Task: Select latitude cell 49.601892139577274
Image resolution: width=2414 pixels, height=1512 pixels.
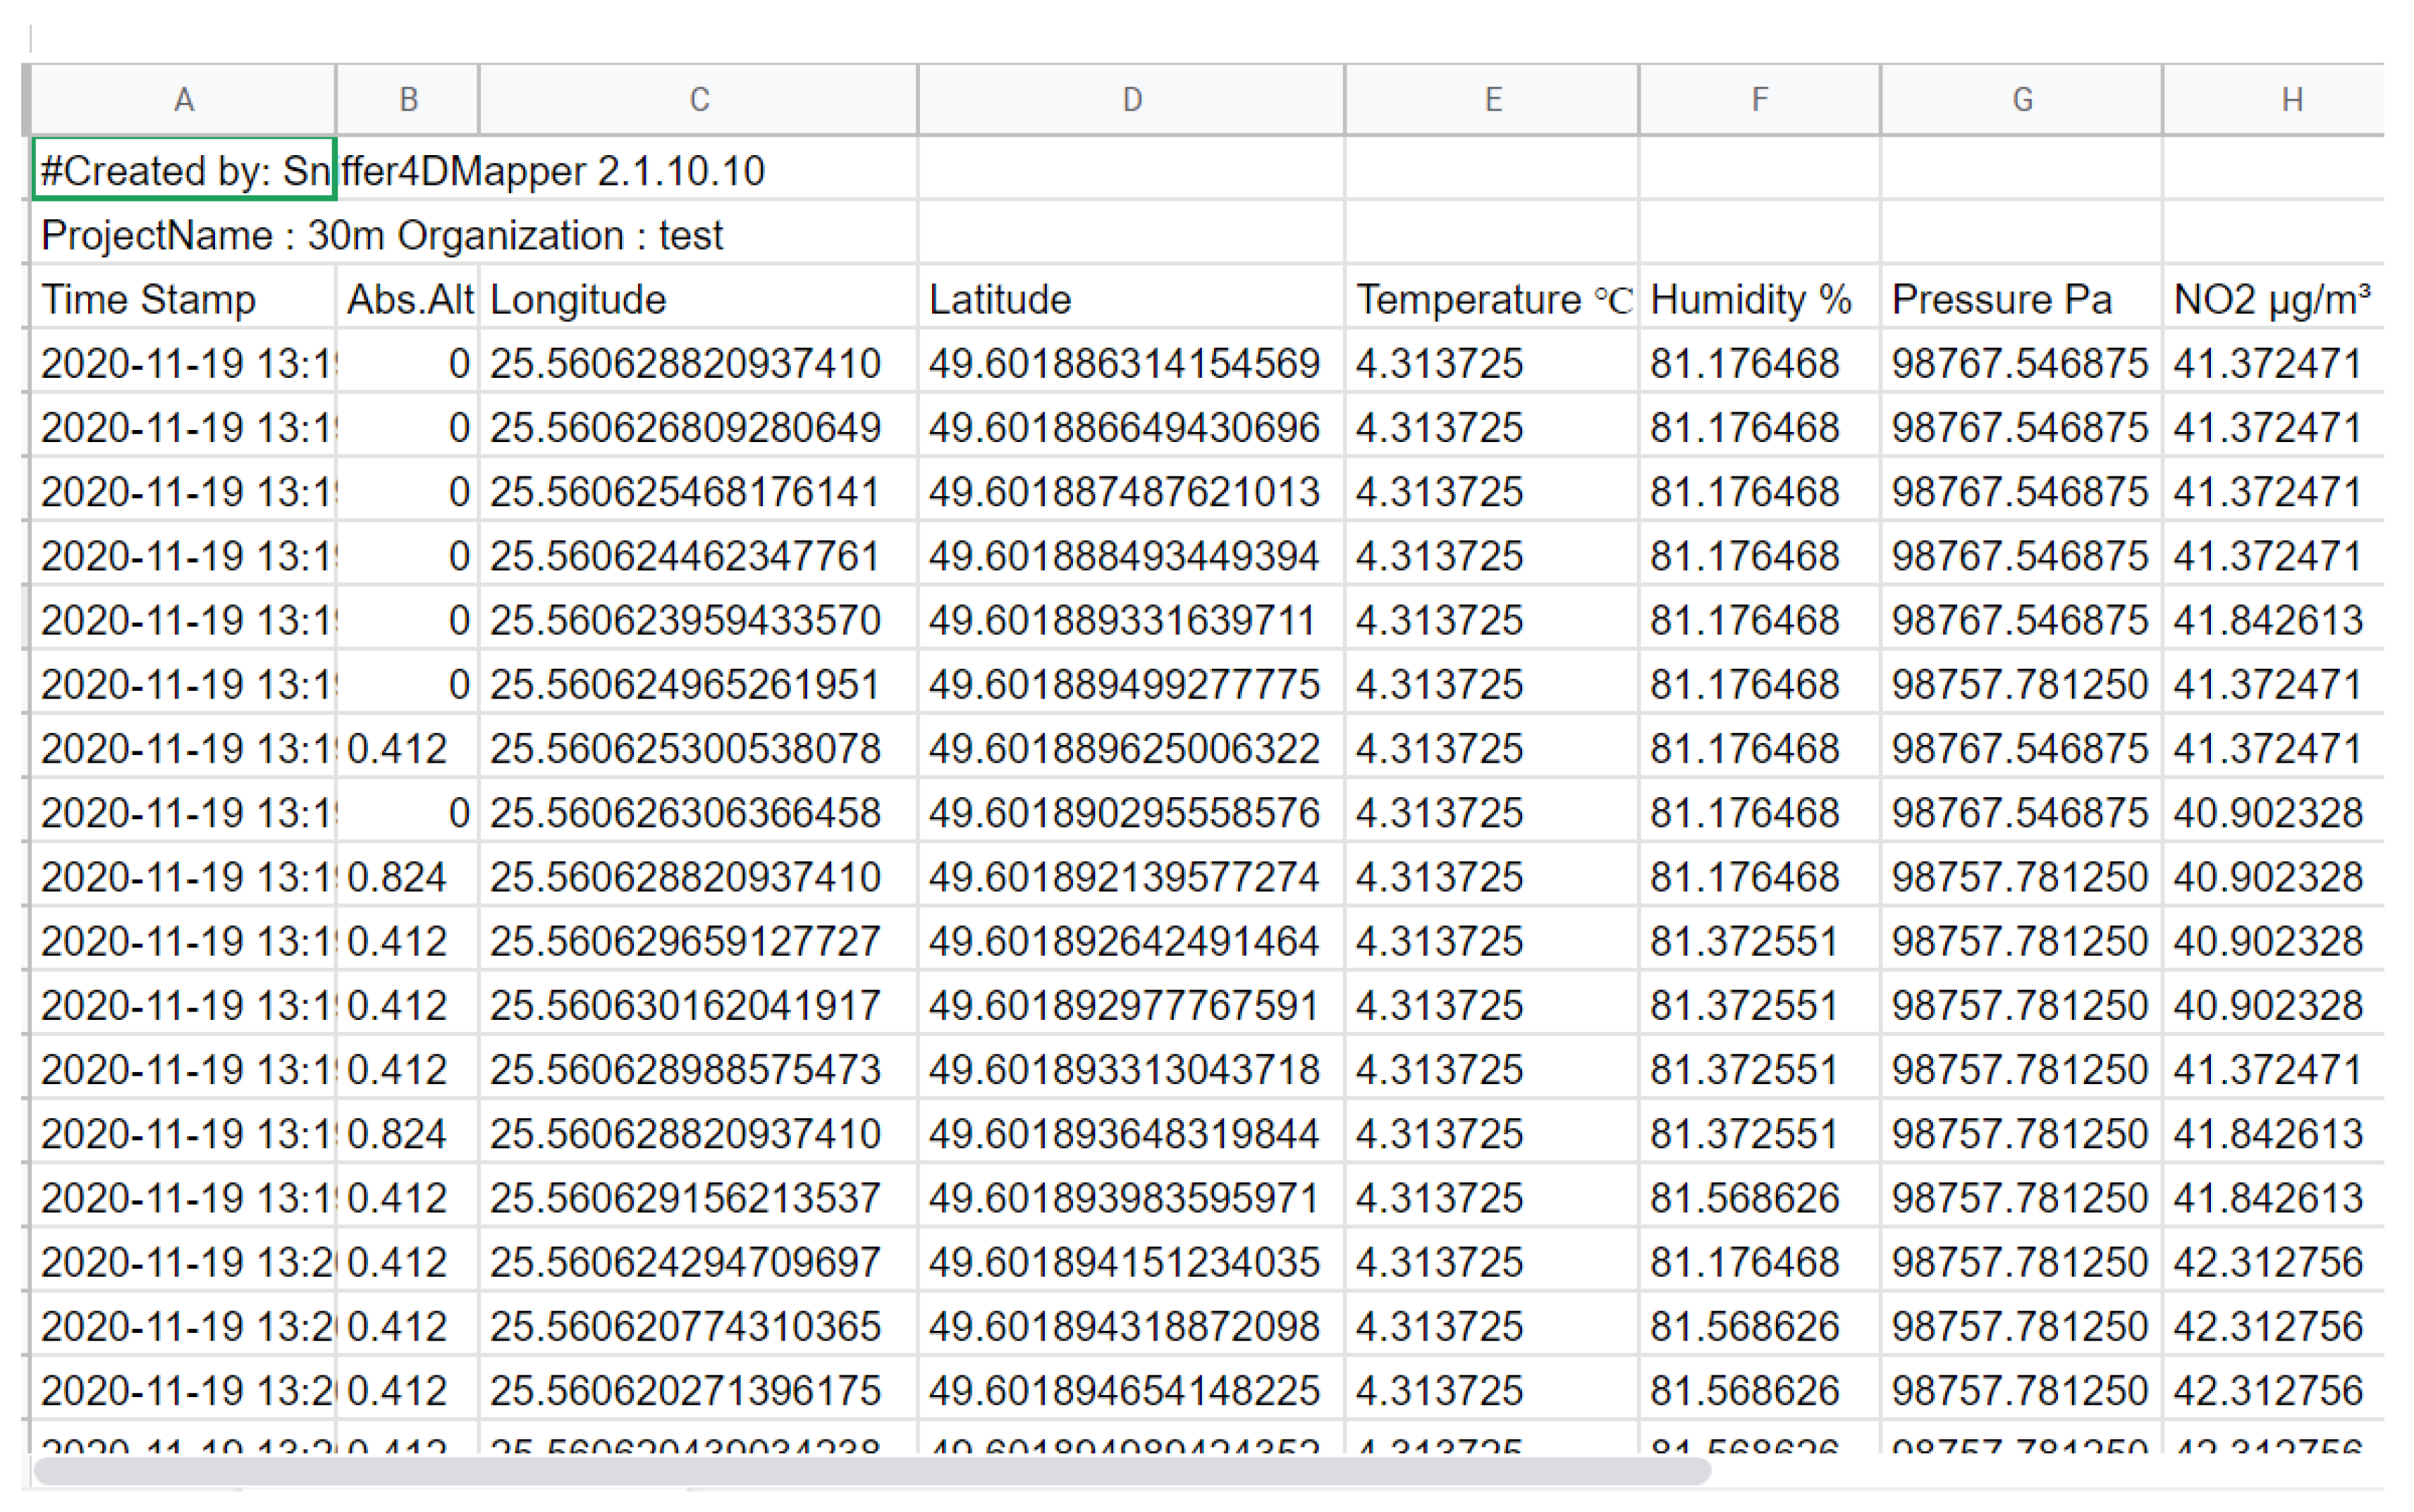Action: tap(1131, 877)
